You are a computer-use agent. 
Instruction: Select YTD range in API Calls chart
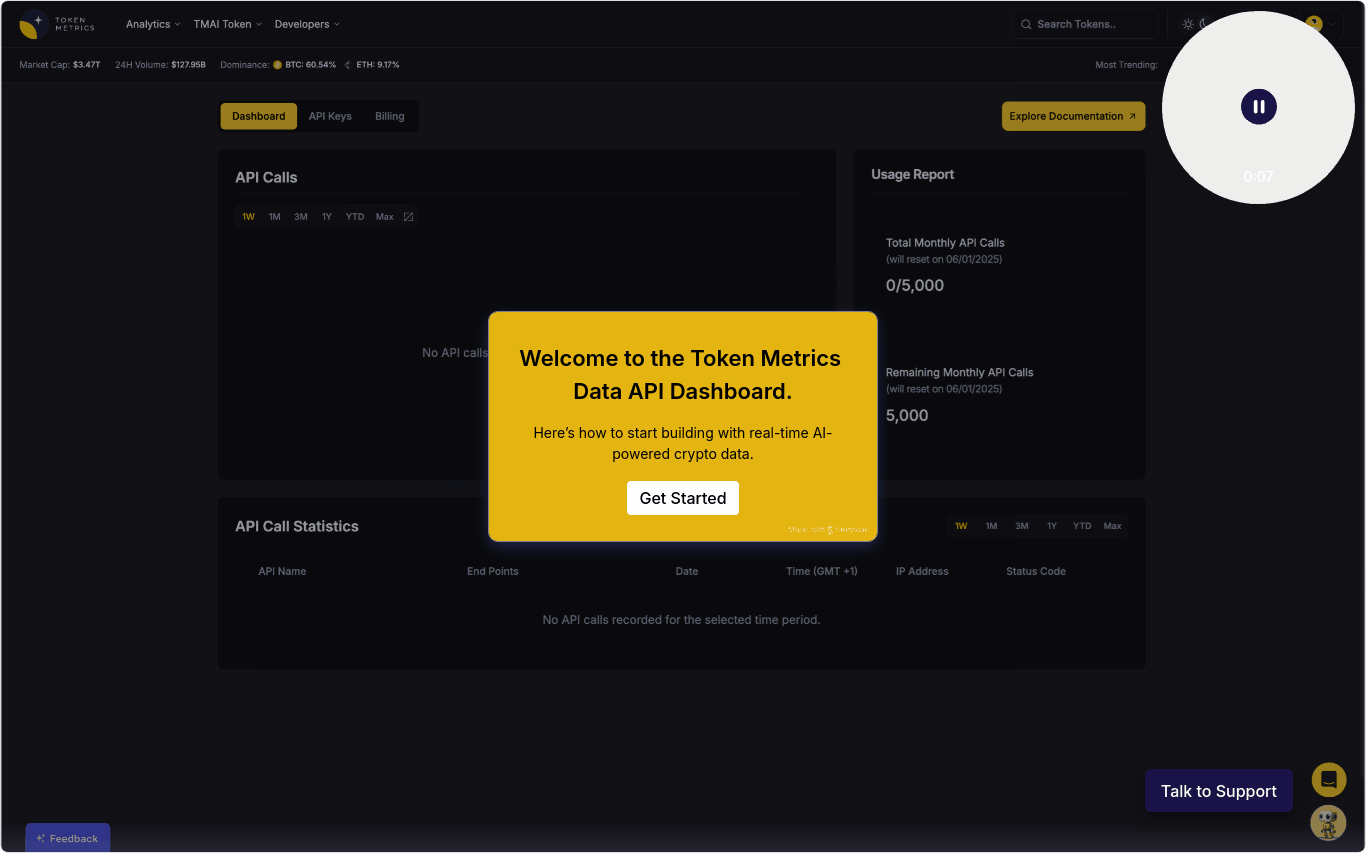[x=355, y=217]
